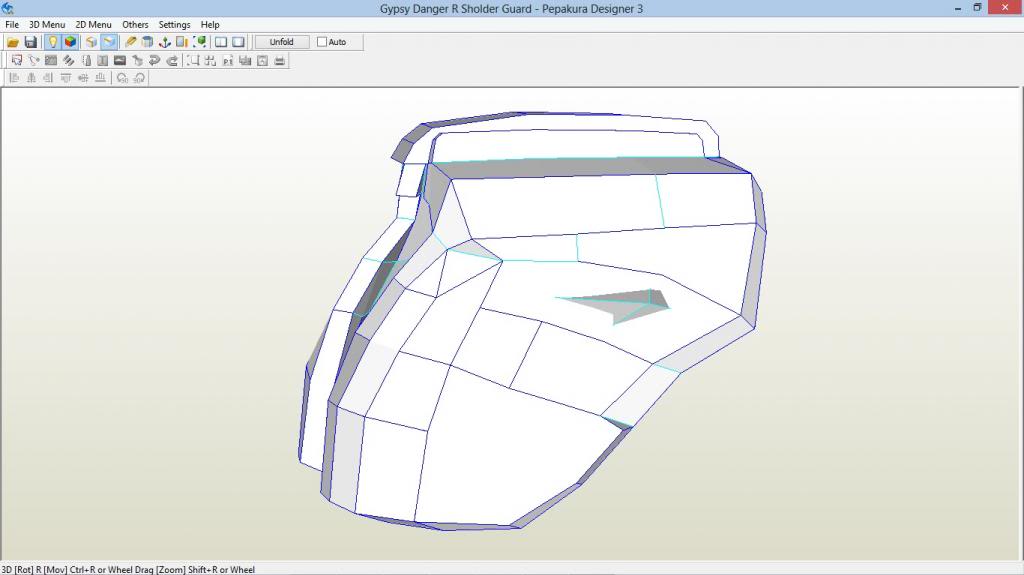Viewport: 1024px width, 575px height.
Task: Click the redo curved arrow icon
Action: (172, 61)
